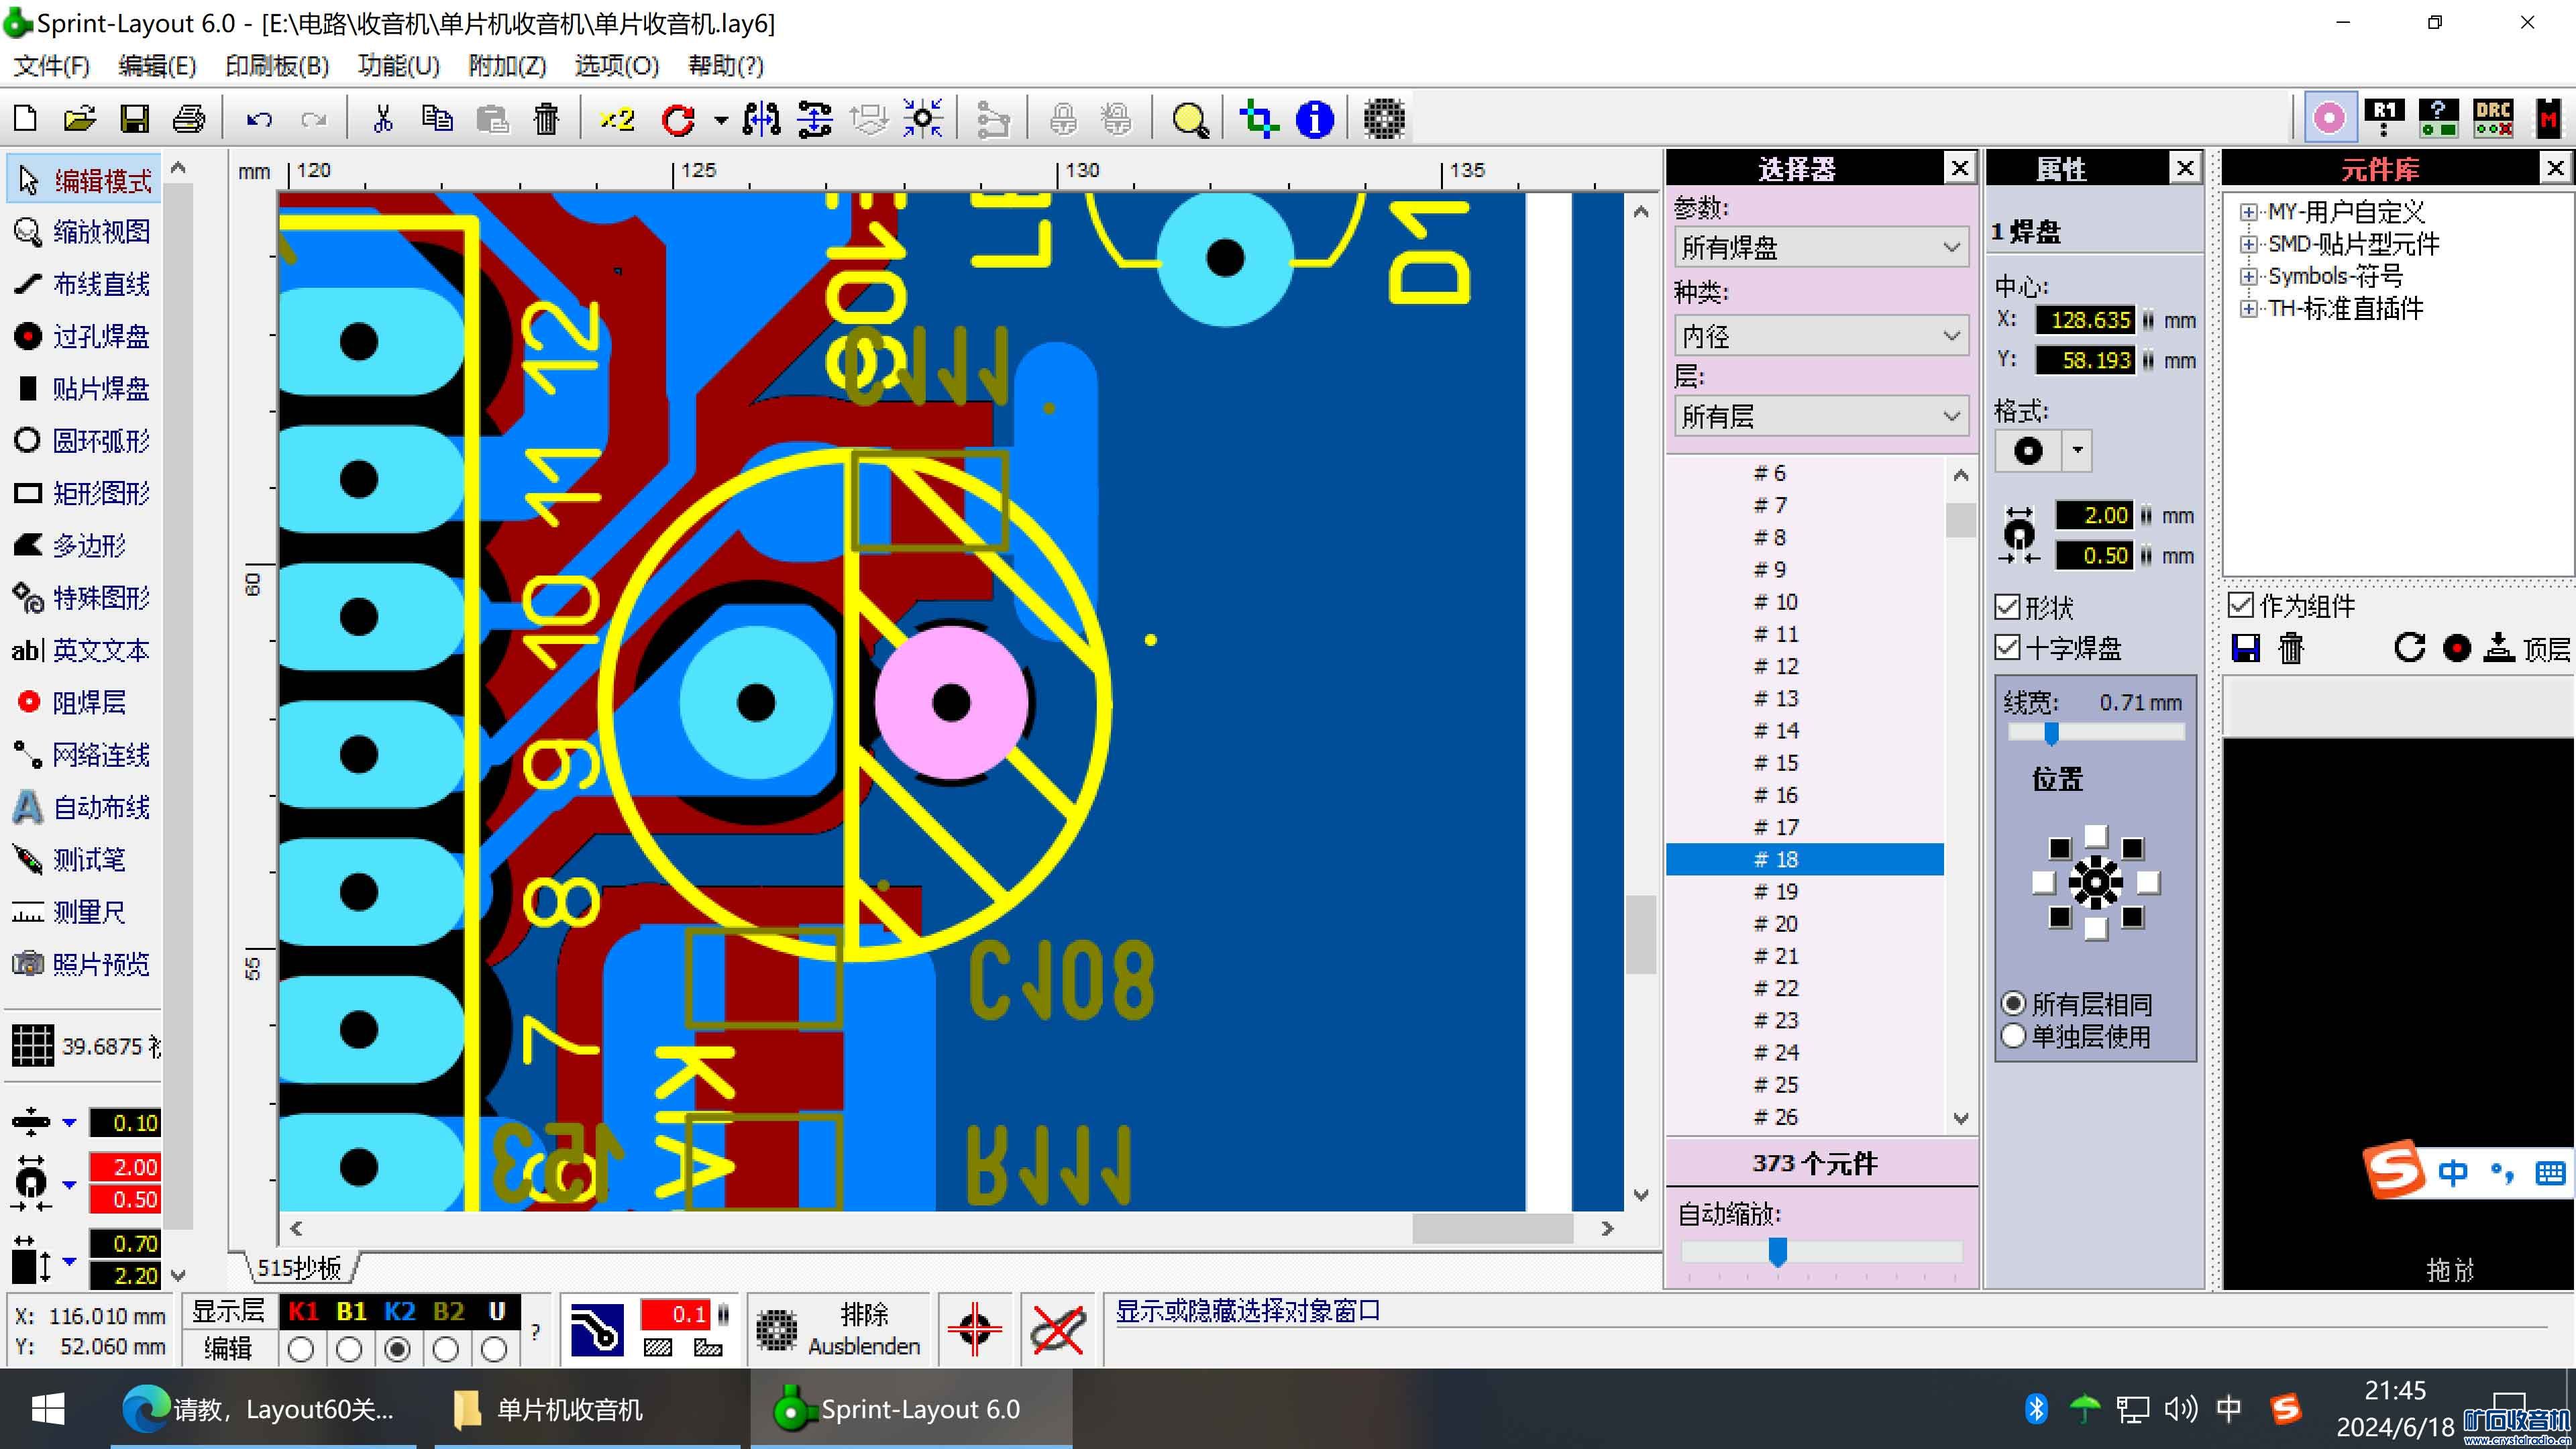Open the DRC check panel icon

pyautogui.click(x=2493, y=119)
